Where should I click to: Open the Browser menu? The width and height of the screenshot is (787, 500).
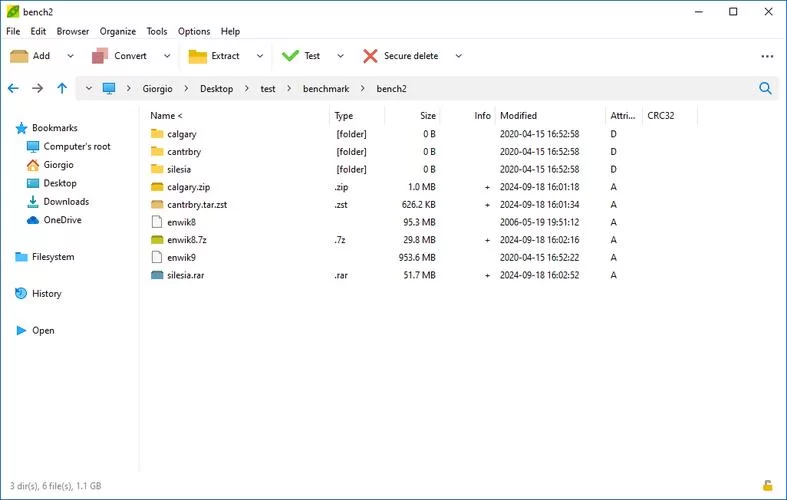(73, 31)
